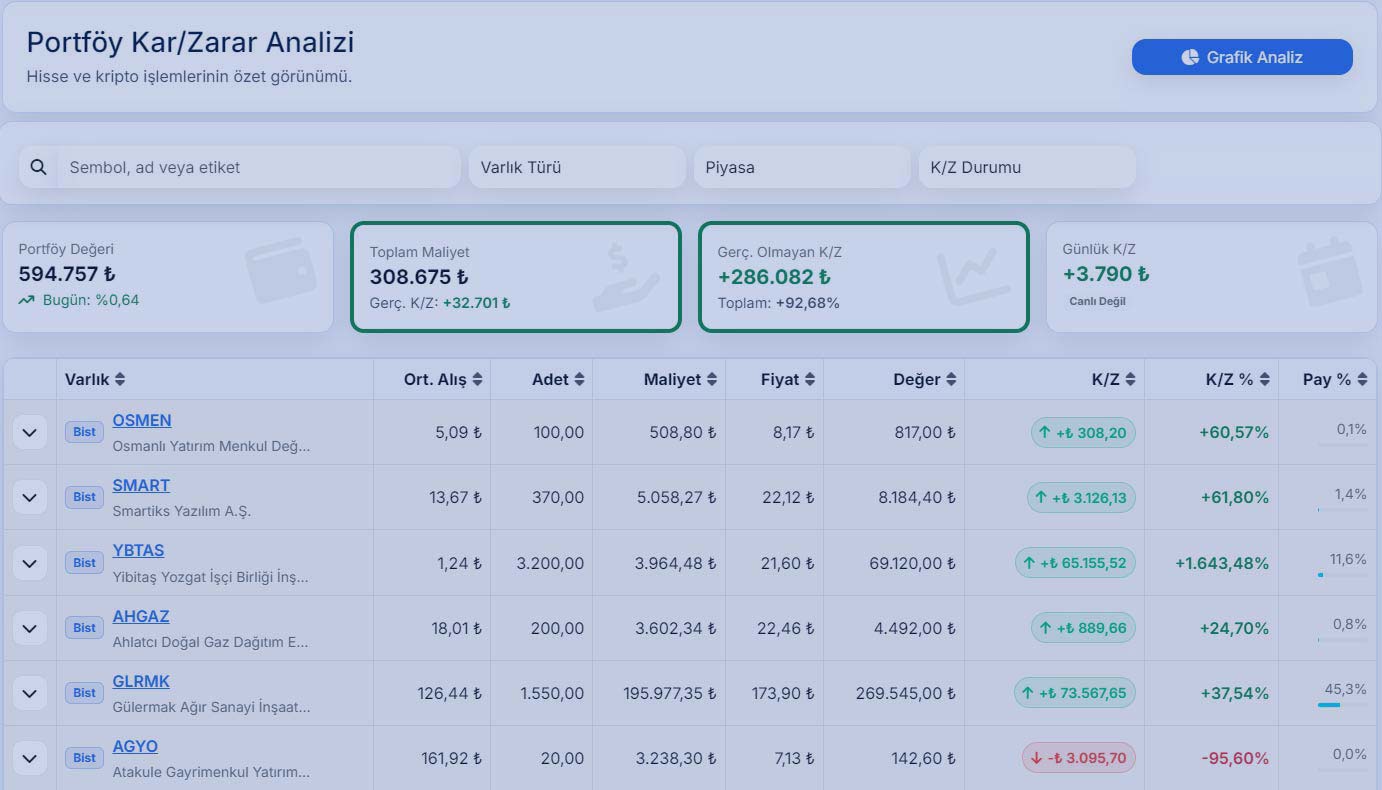
Task: Open the OSMEN stock link
Action: pyautogui.click(x=142, y=420)
